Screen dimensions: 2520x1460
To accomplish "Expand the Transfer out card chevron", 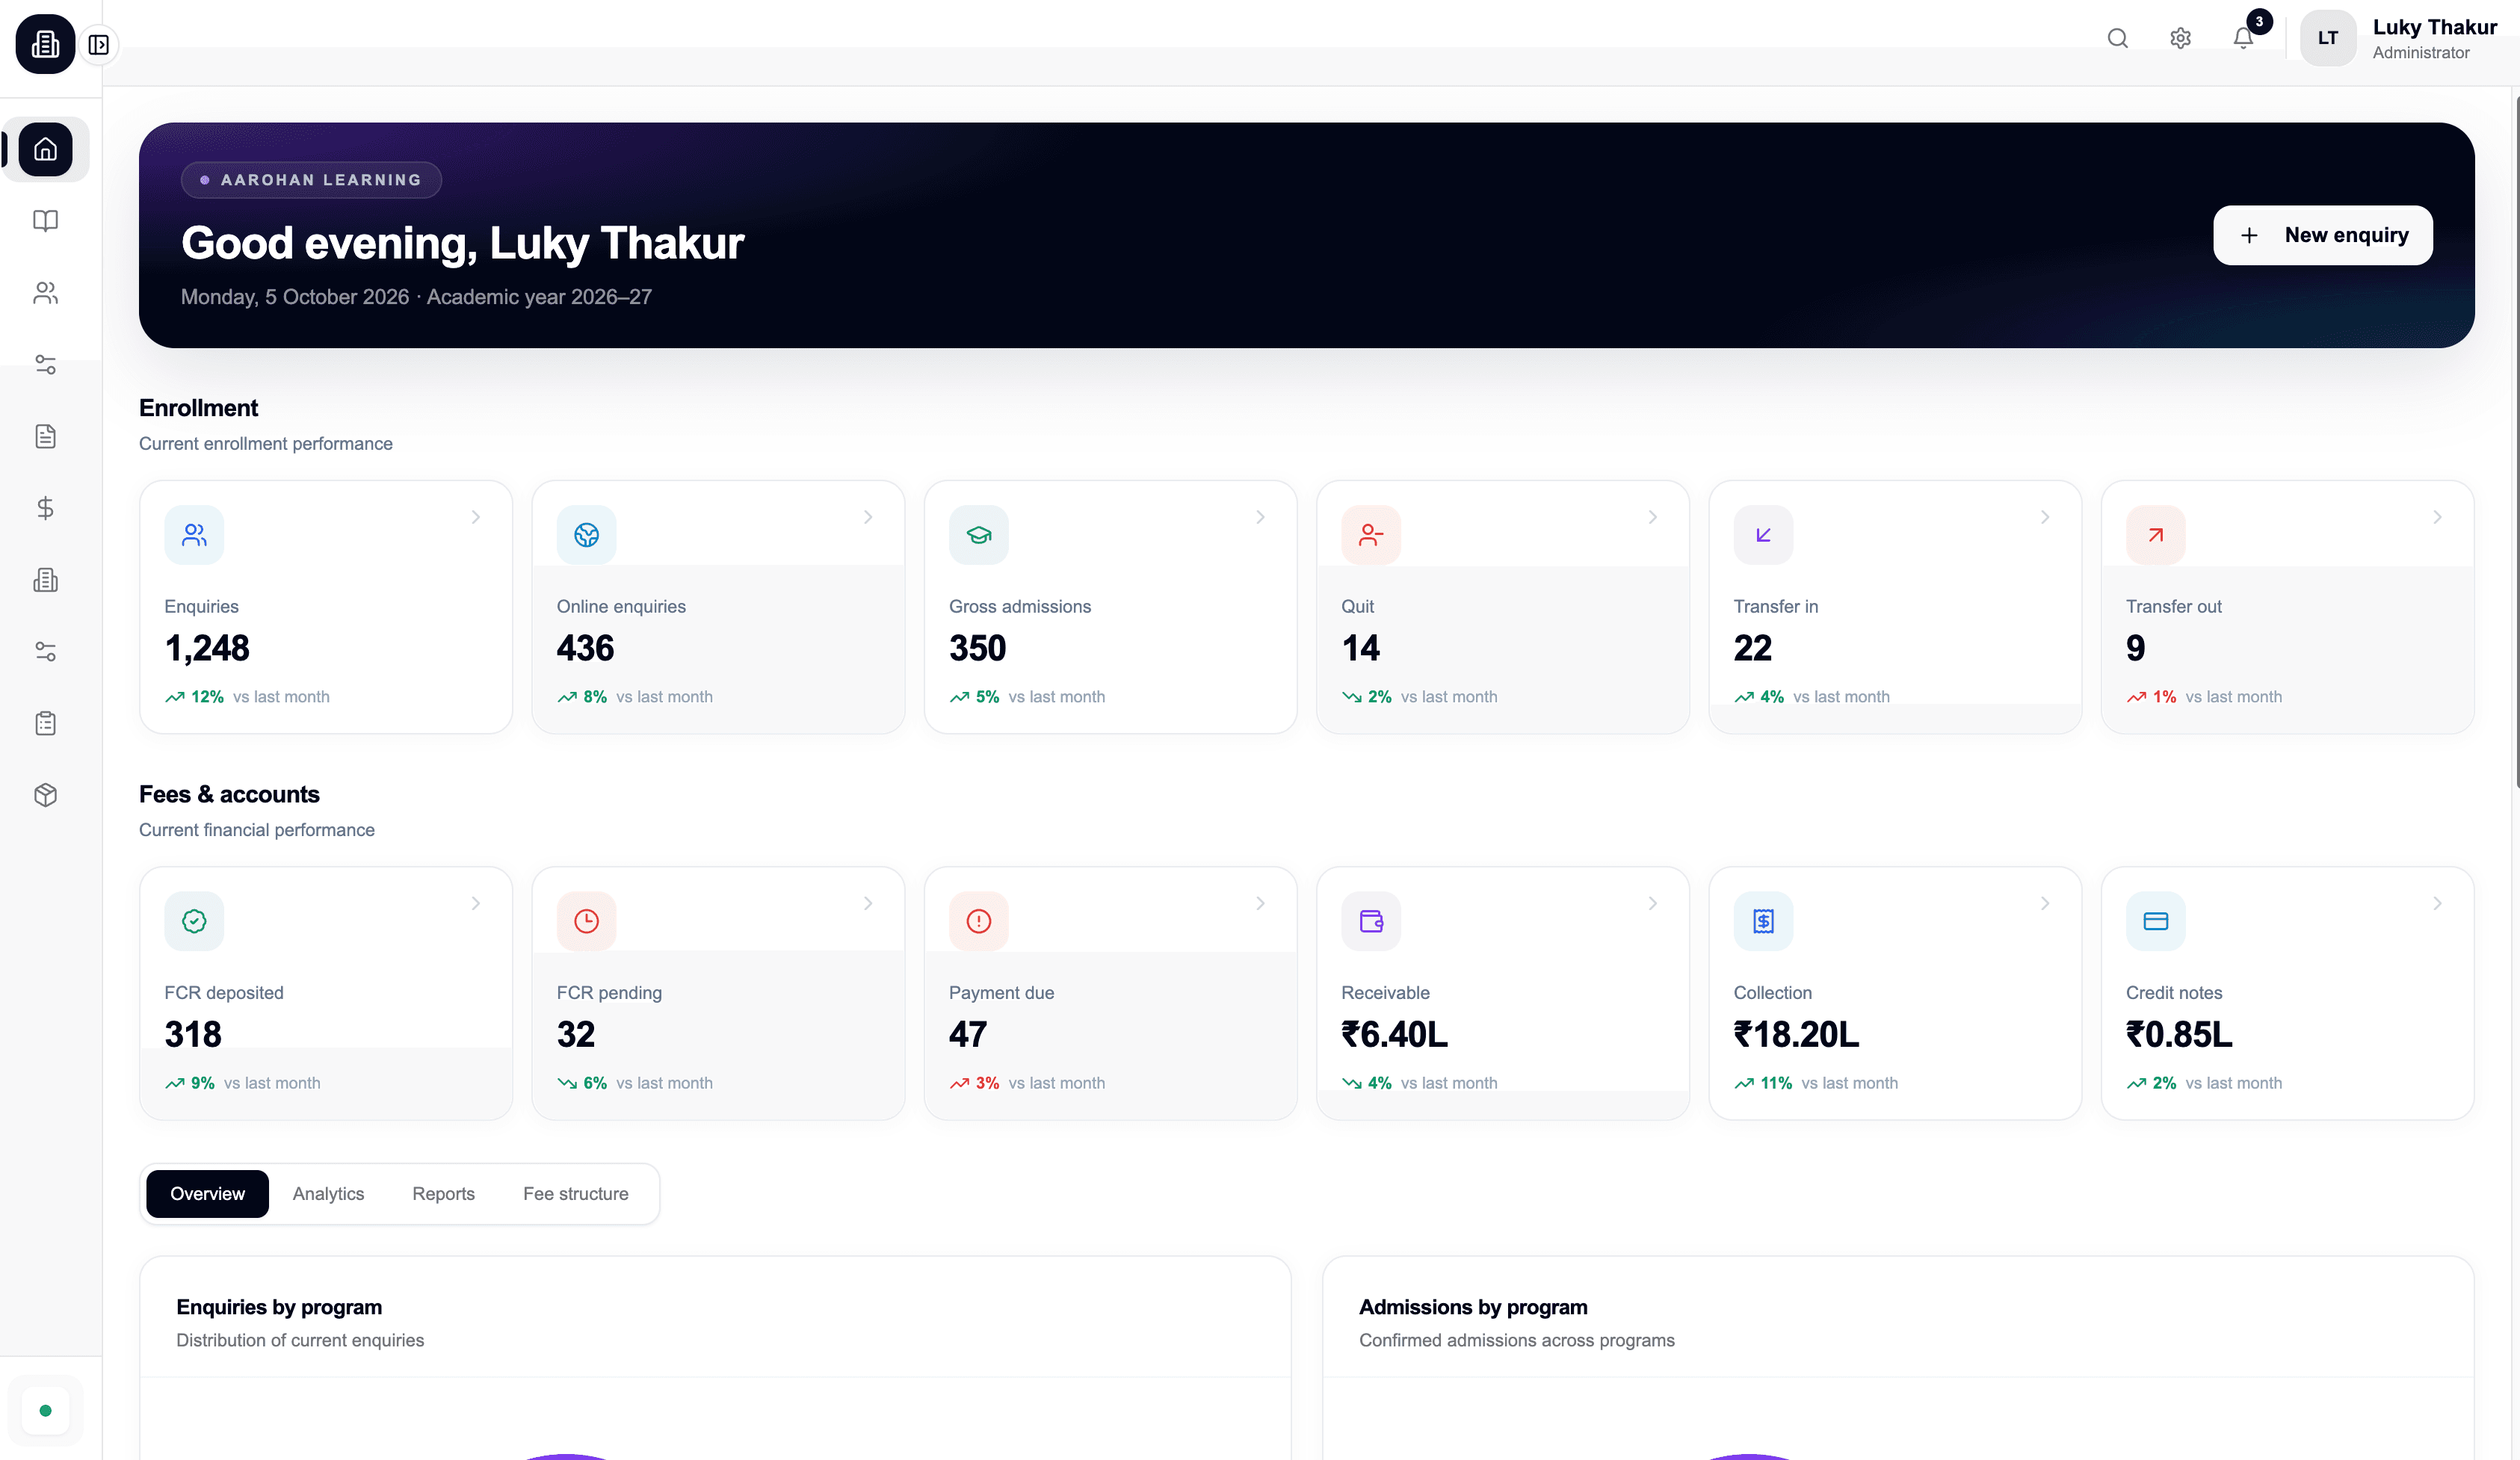I will (2437, 517).
